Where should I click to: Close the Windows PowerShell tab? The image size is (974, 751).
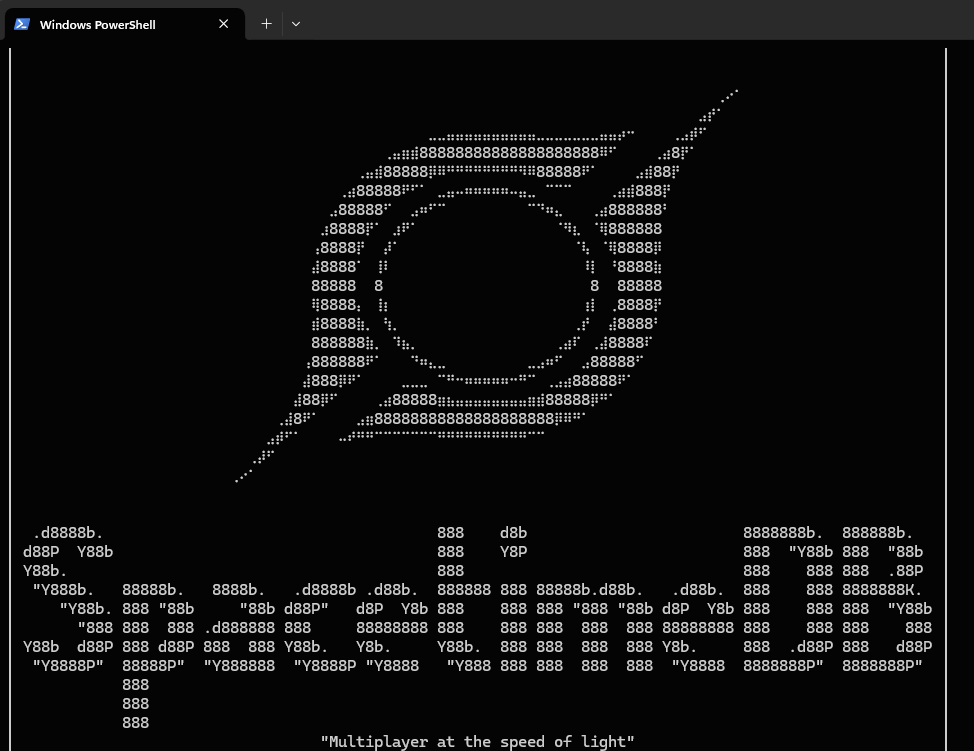pyautogui.click(x=224, y=24)
